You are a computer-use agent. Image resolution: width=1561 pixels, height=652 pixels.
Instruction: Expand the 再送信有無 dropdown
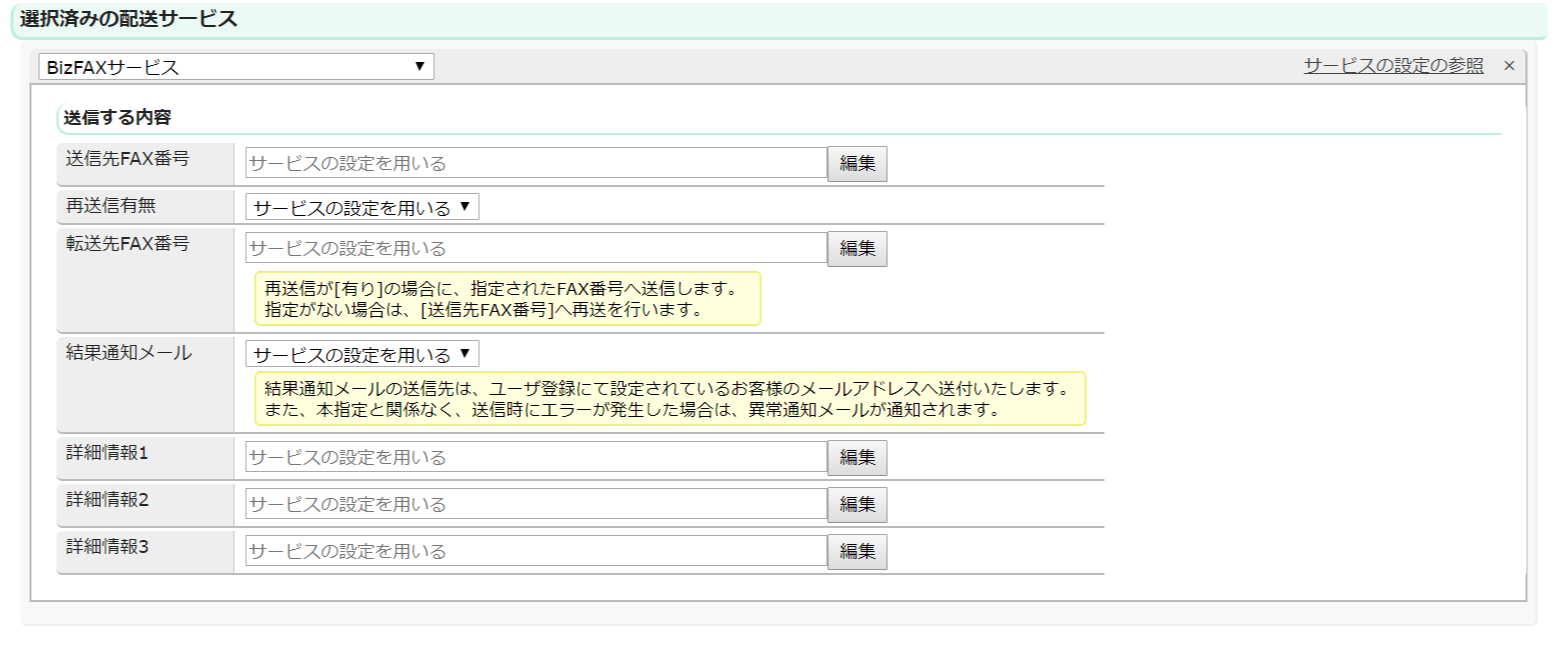(362, 208)
